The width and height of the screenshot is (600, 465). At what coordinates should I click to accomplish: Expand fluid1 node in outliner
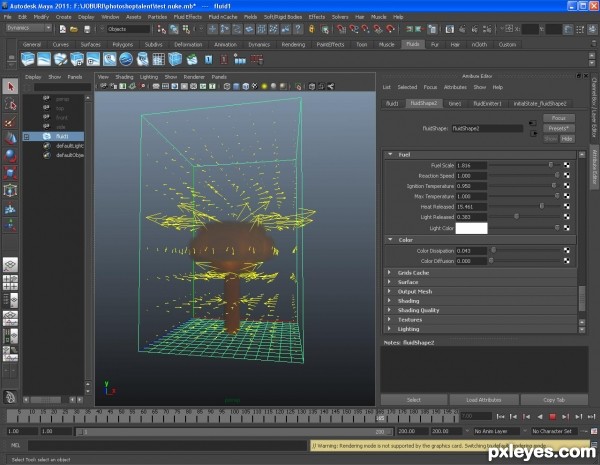pyautogui.click(x=26, y=136)
